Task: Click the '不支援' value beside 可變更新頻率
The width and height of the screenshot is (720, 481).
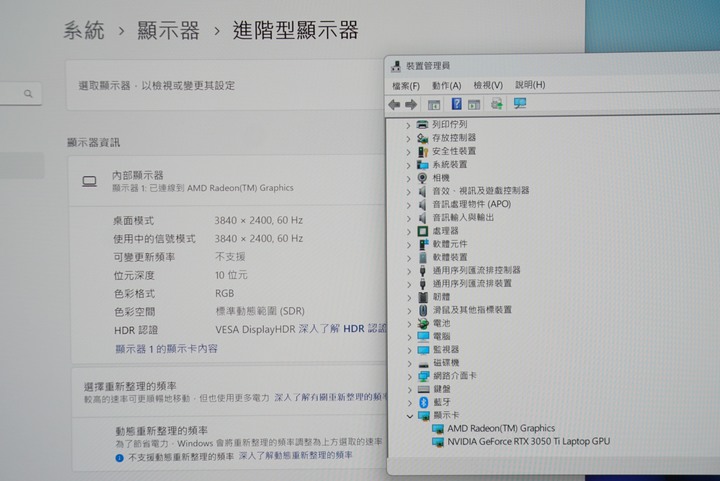Action: point(231,257)
